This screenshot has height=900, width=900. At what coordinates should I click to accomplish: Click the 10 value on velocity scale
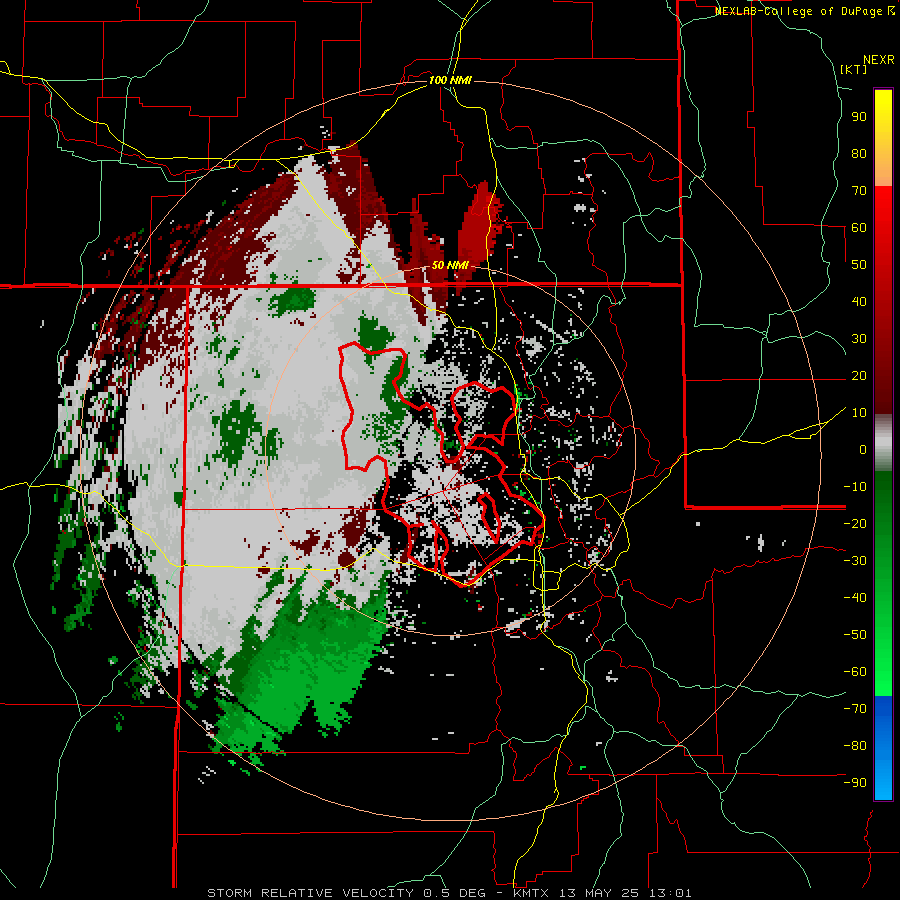(859, 413)
